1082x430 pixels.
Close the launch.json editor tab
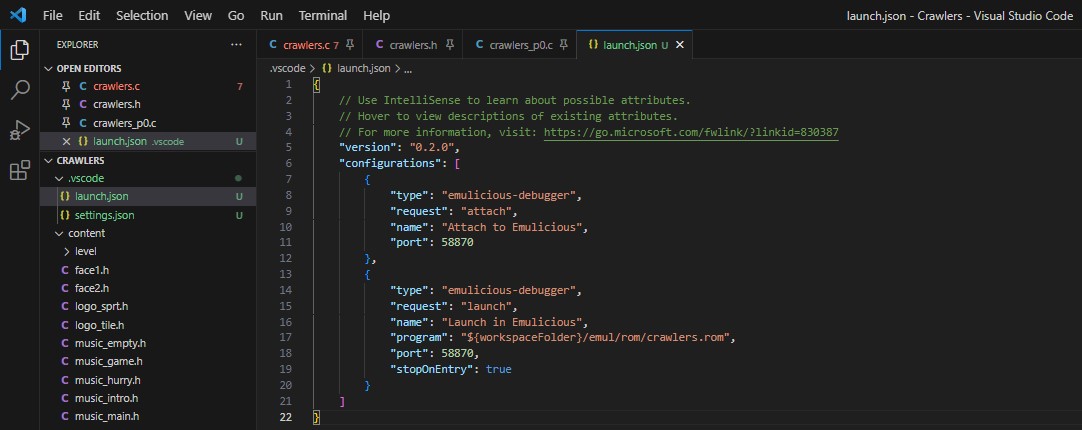680,45
